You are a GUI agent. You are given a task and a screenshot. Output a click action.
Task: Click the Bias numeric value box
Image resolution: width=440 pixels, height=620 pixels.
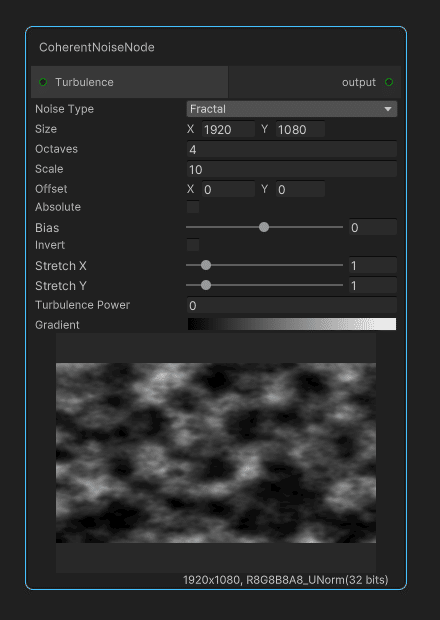372,227
